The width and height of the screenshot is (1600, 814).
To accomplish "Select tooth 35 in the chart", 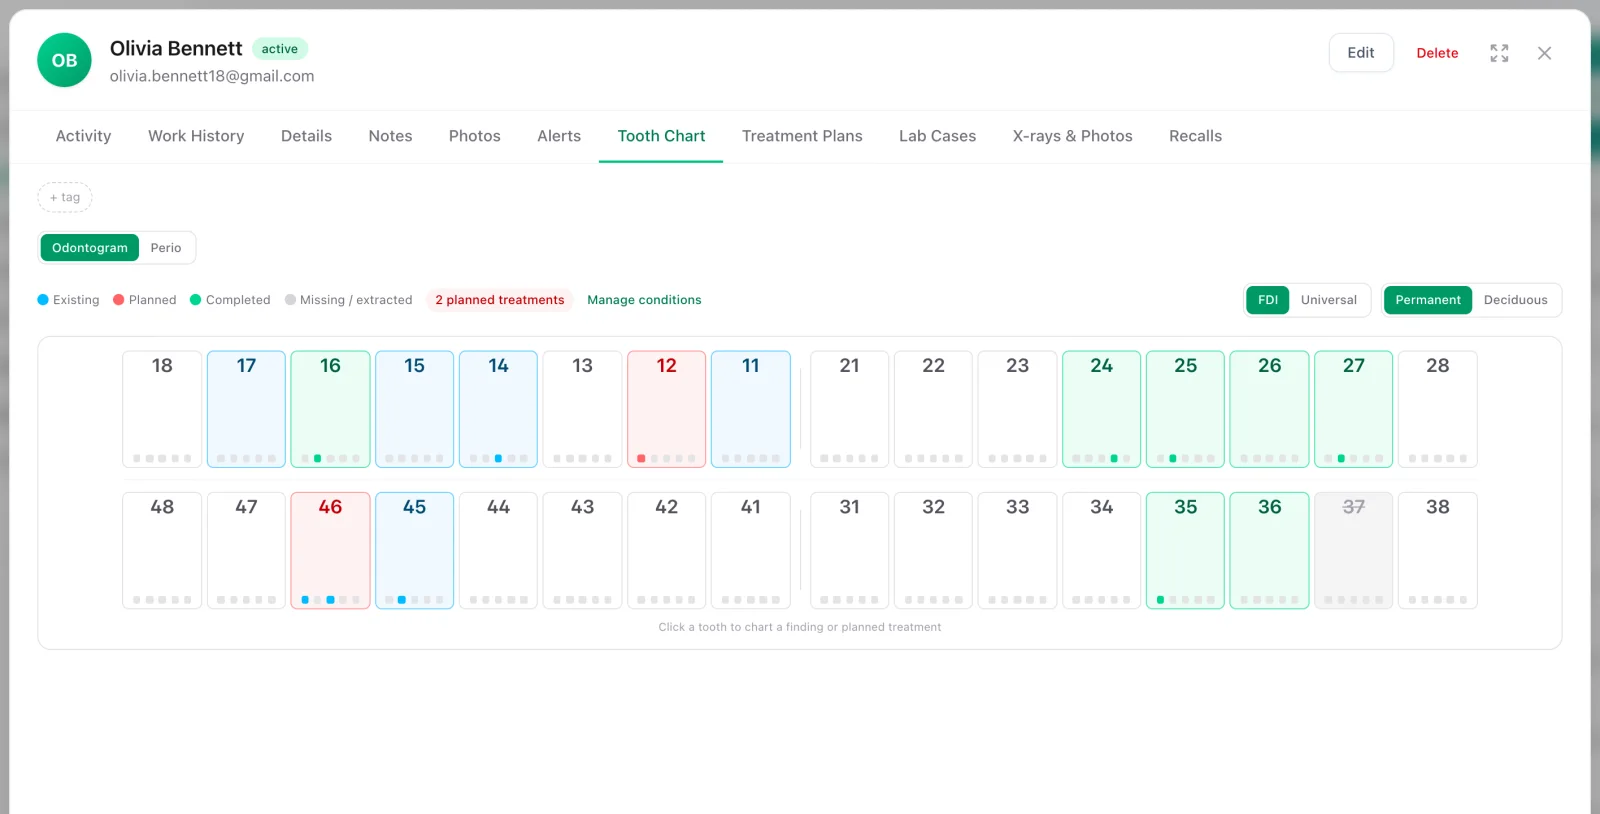I will coord(1185,550).
